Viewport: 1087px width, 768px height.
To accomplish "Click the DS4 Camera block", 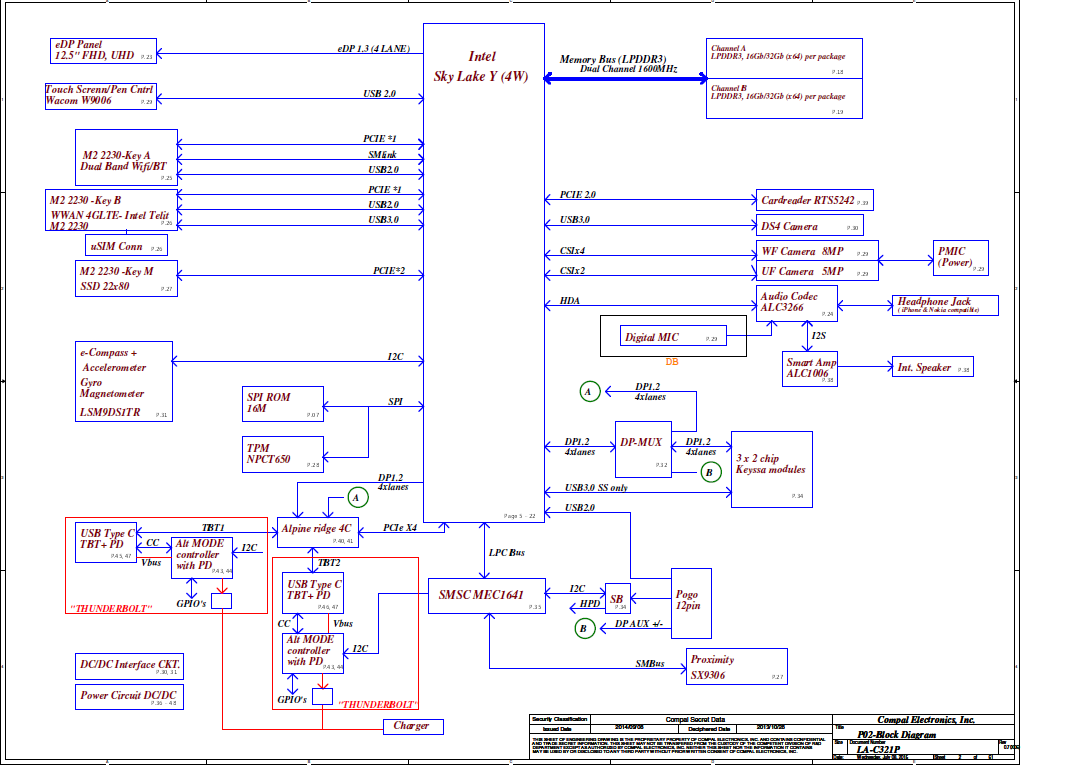I will pos(810,226).
